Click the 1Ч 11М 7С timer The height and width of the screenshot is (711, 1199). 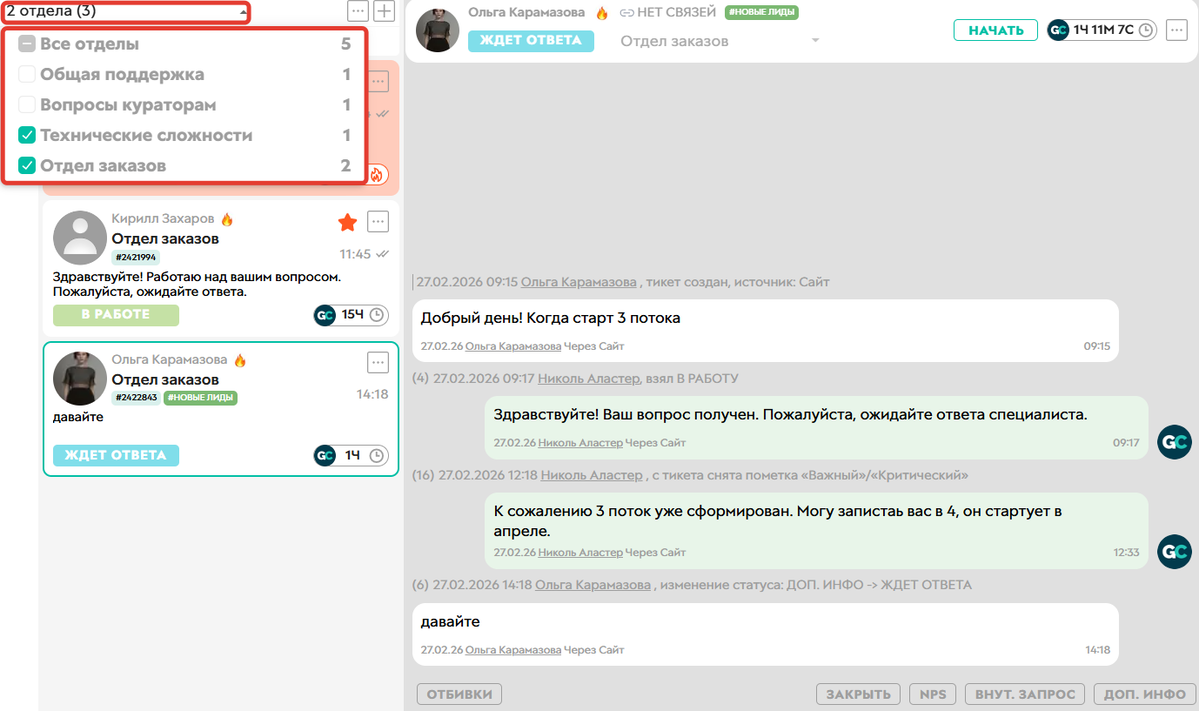pyautogui.click(x=1102, y=30)
